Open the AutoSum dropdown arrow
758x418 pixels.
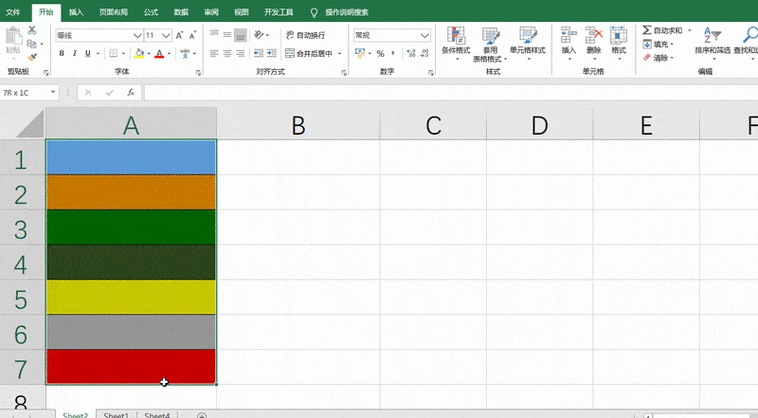pos(689,30)
